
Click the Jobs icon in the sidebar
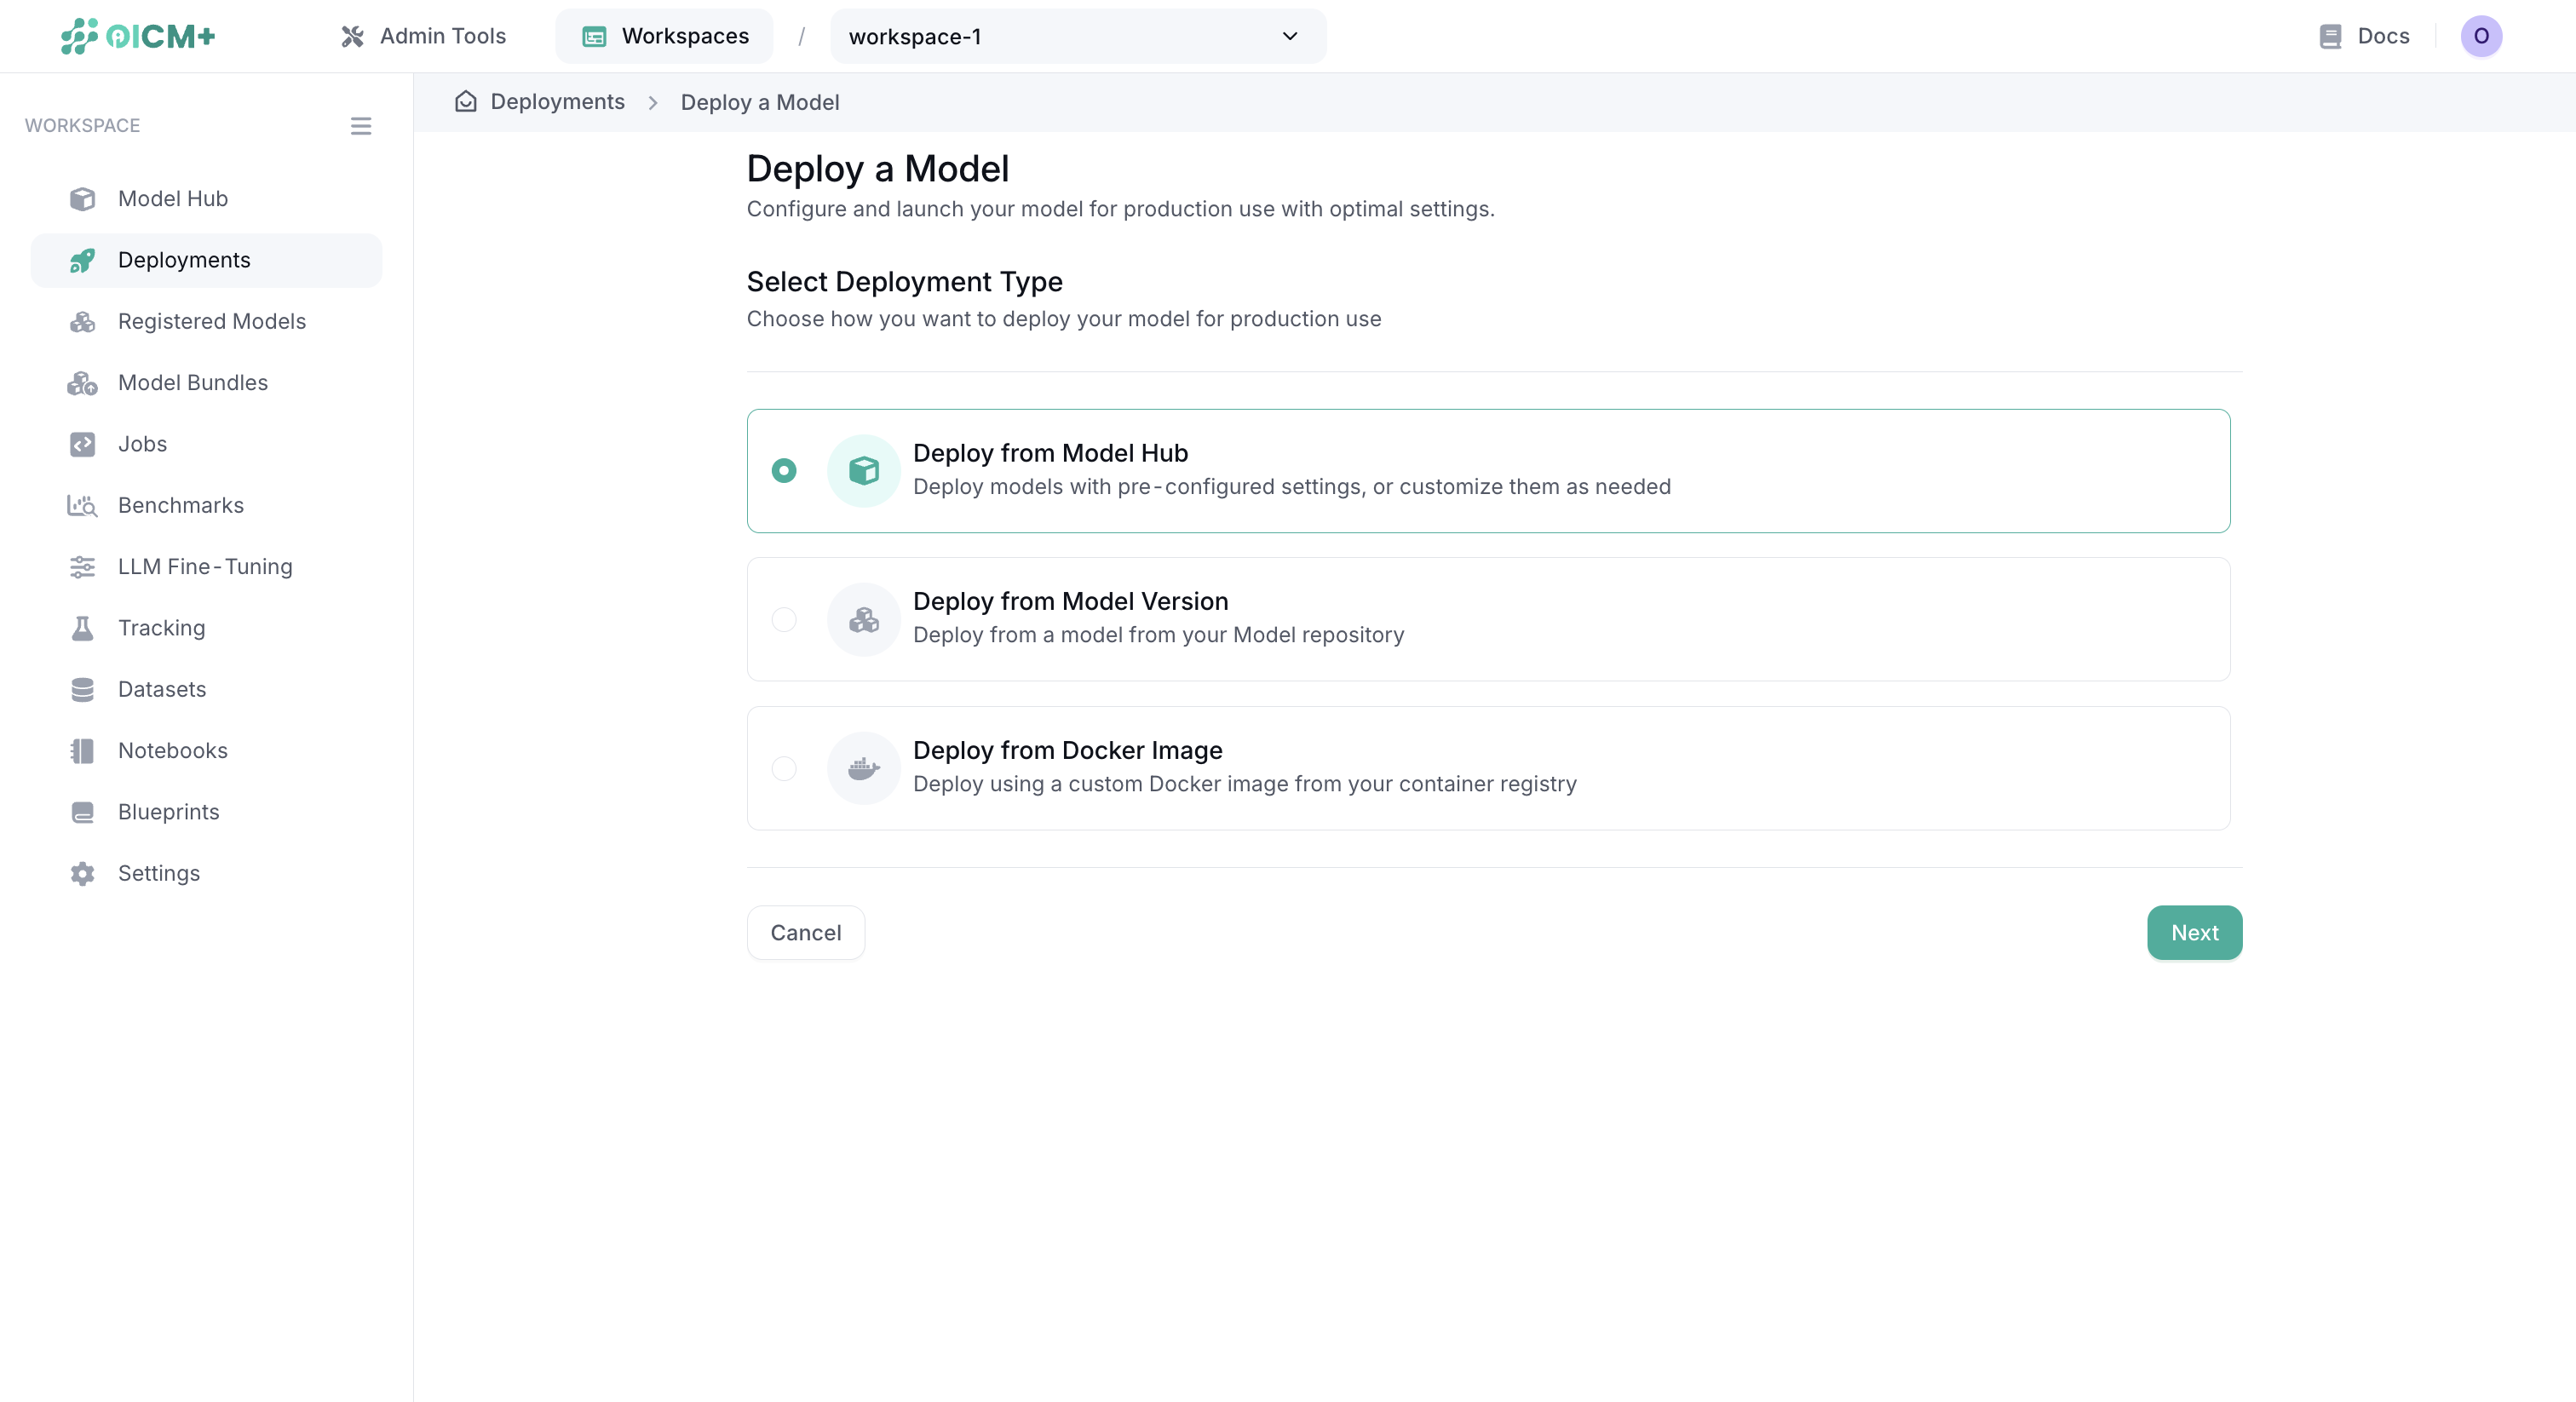coord(82,443)
